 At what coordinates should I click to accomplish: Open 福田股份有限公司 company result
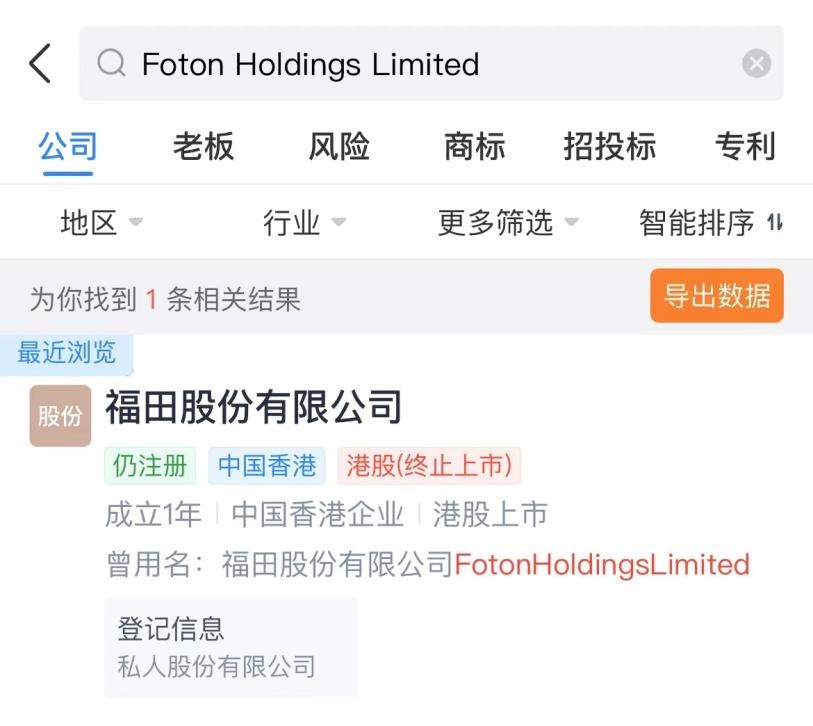[253, 407]
